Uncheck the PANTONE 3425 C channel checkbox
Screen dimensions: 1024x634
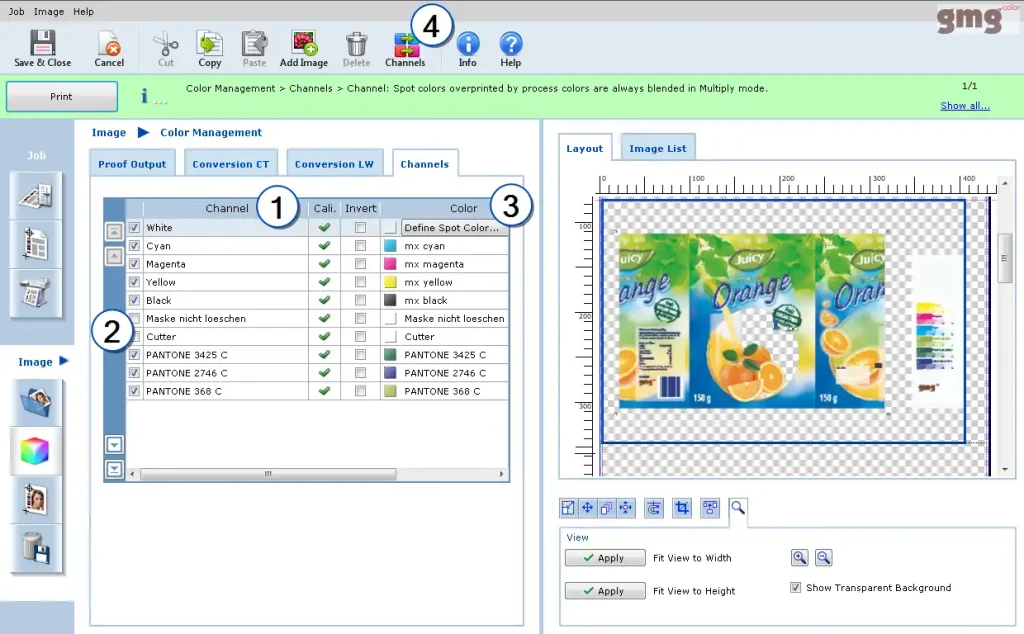coord(135,355)
